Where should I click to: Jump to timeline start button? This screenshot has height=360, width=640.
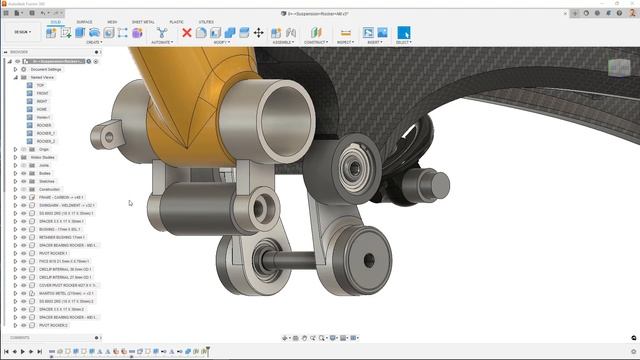click(x=6, y=351)
